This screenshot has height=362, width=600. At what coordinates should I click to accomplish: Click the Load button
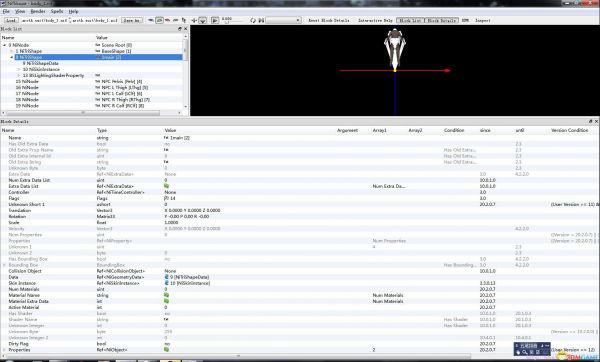(11, 20)
